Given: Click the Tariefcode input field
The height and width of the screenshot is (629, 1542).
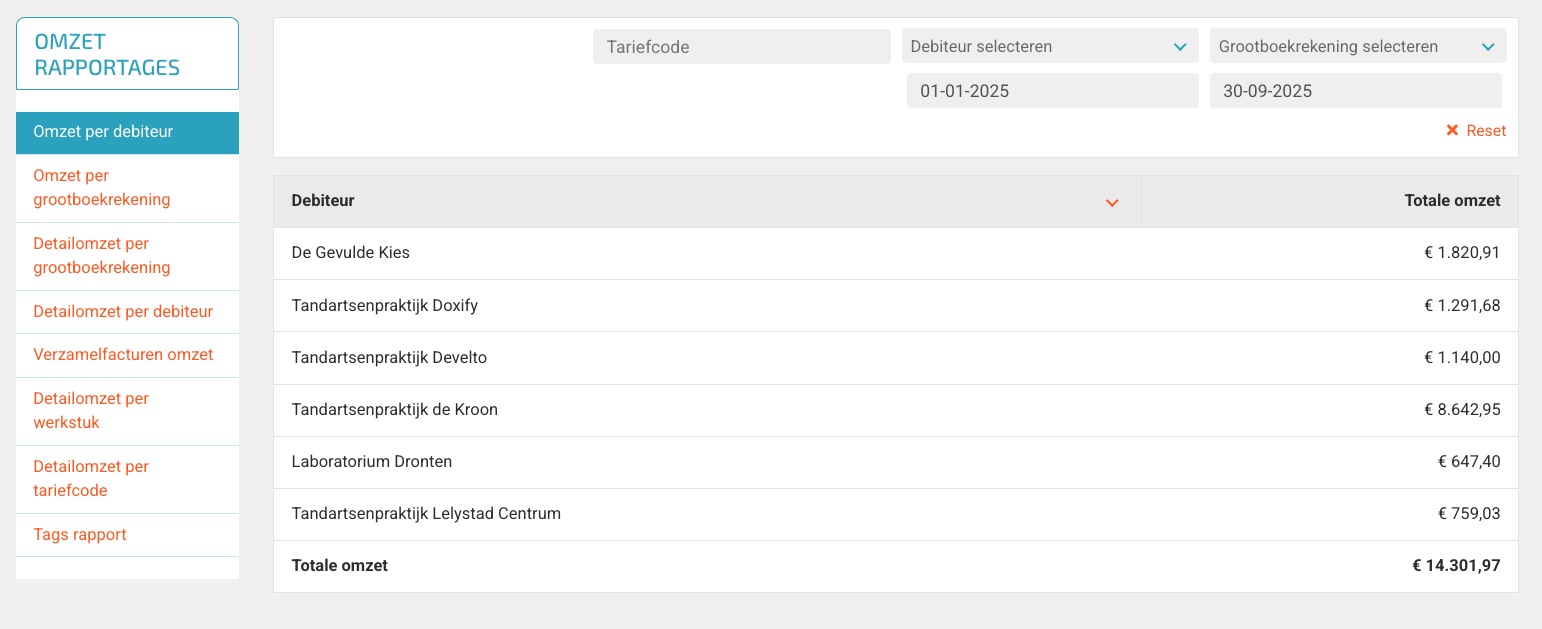Looking at the screenshot, I should [x=741, y=46].
